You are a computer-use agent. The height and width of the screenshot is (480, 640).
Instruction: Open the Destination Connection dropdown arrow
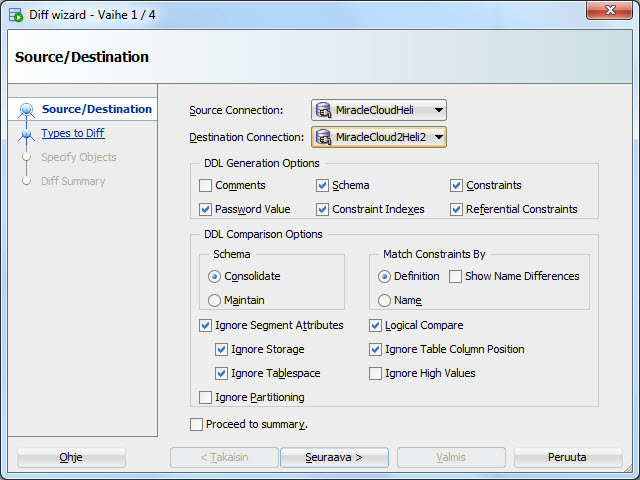[x=438, y=137]
